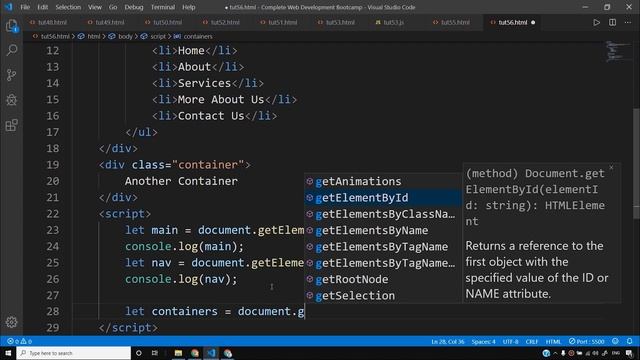Open the Debug view in activity bar
The width and height of the screenshot is (640, 360).
coord(11,100)
